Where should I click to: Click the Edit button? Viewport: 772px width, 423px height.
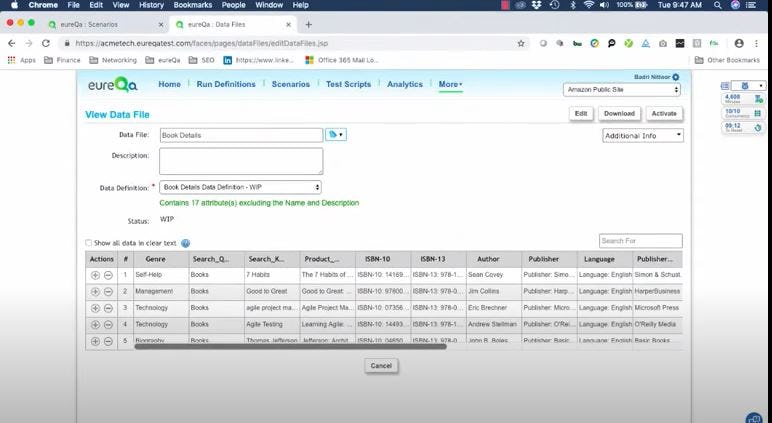(581, 113)
